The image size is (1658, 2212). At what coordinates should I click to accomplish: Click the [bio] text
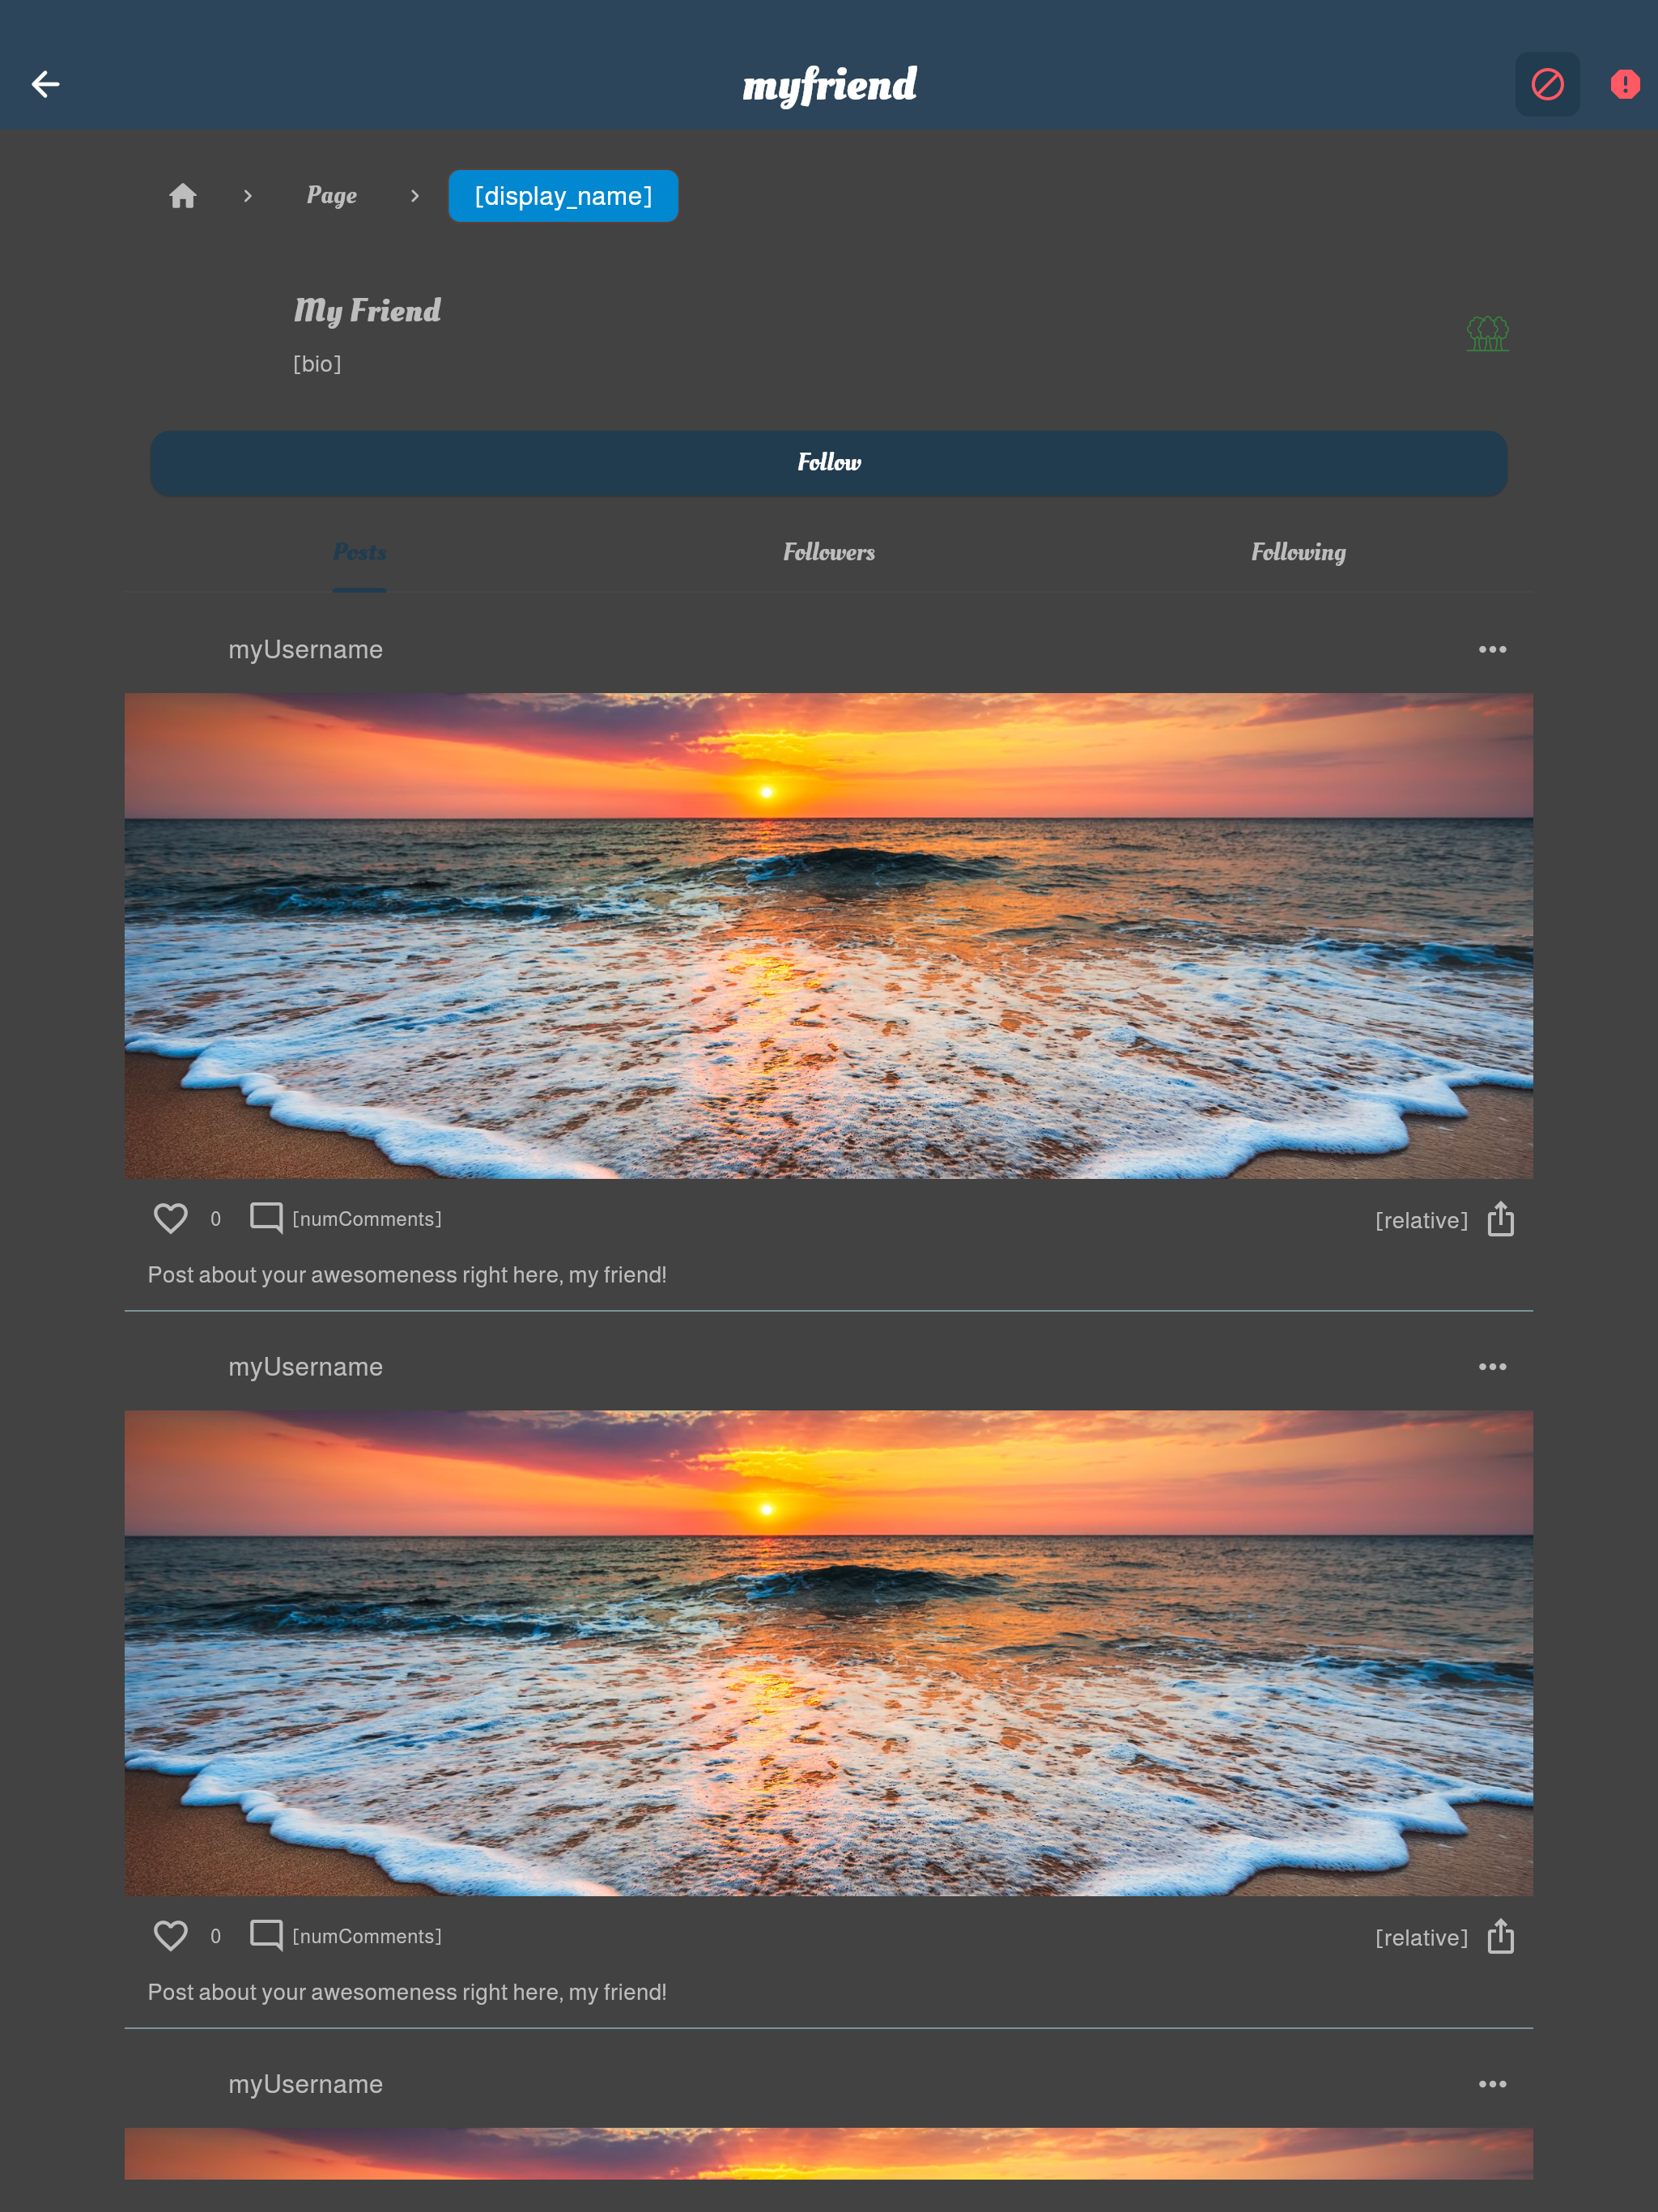point(317,364)
